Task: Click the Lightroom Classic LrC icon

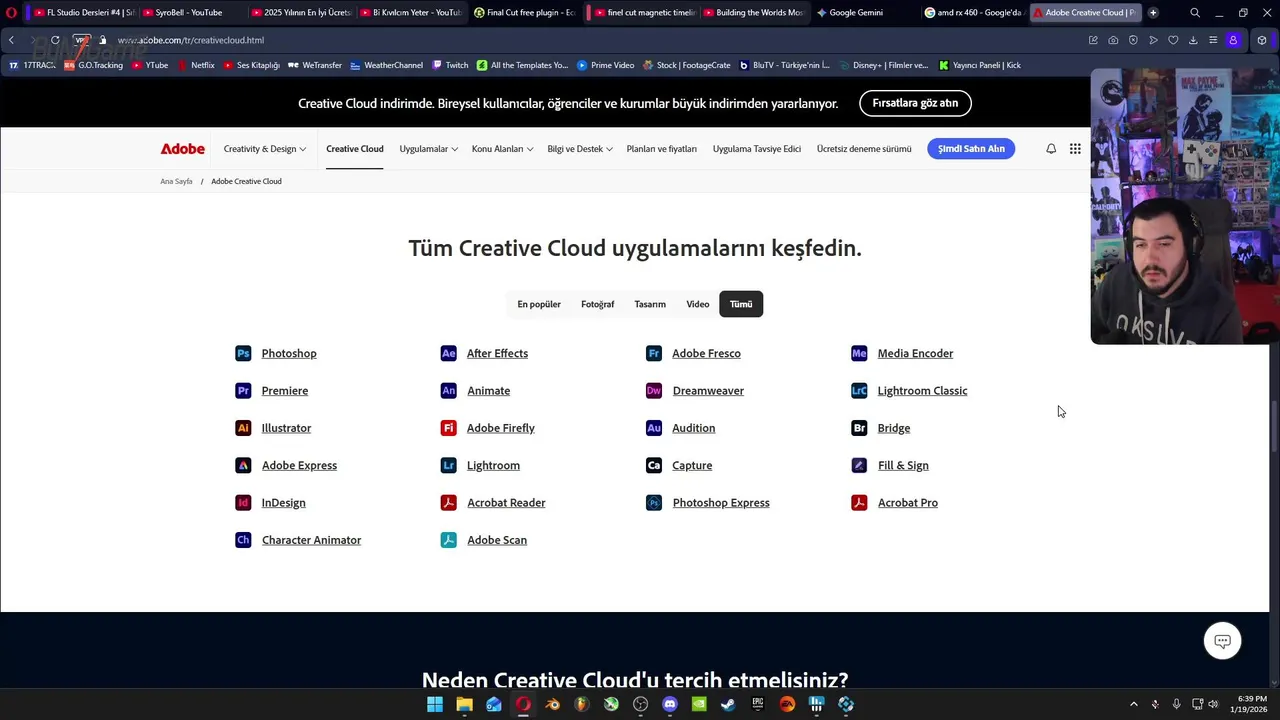Action: (859, 391)
